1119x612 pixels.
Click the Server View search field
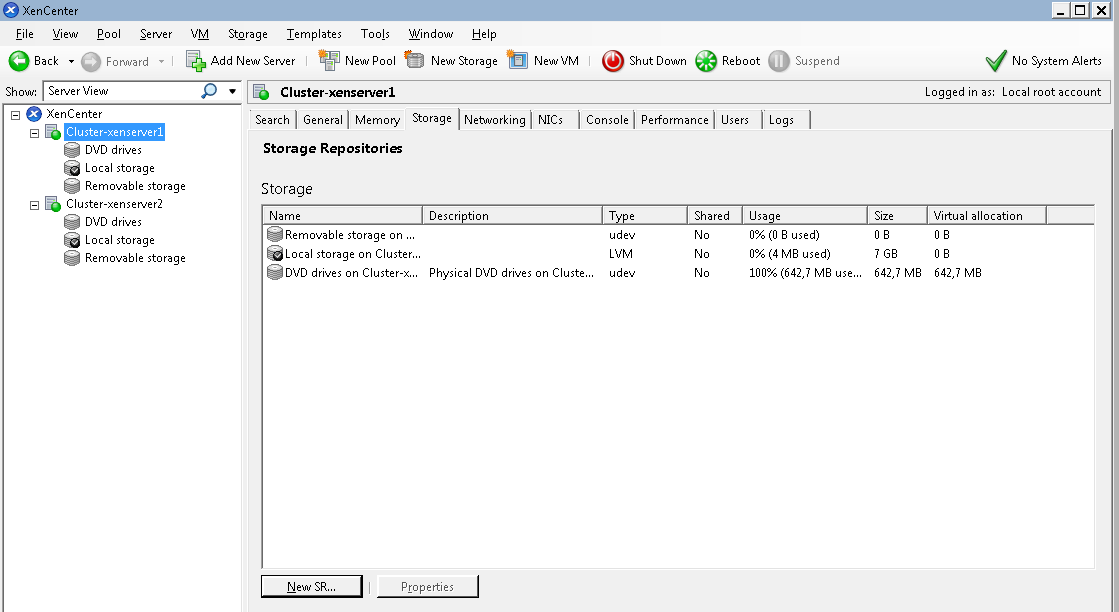(122, 91)
